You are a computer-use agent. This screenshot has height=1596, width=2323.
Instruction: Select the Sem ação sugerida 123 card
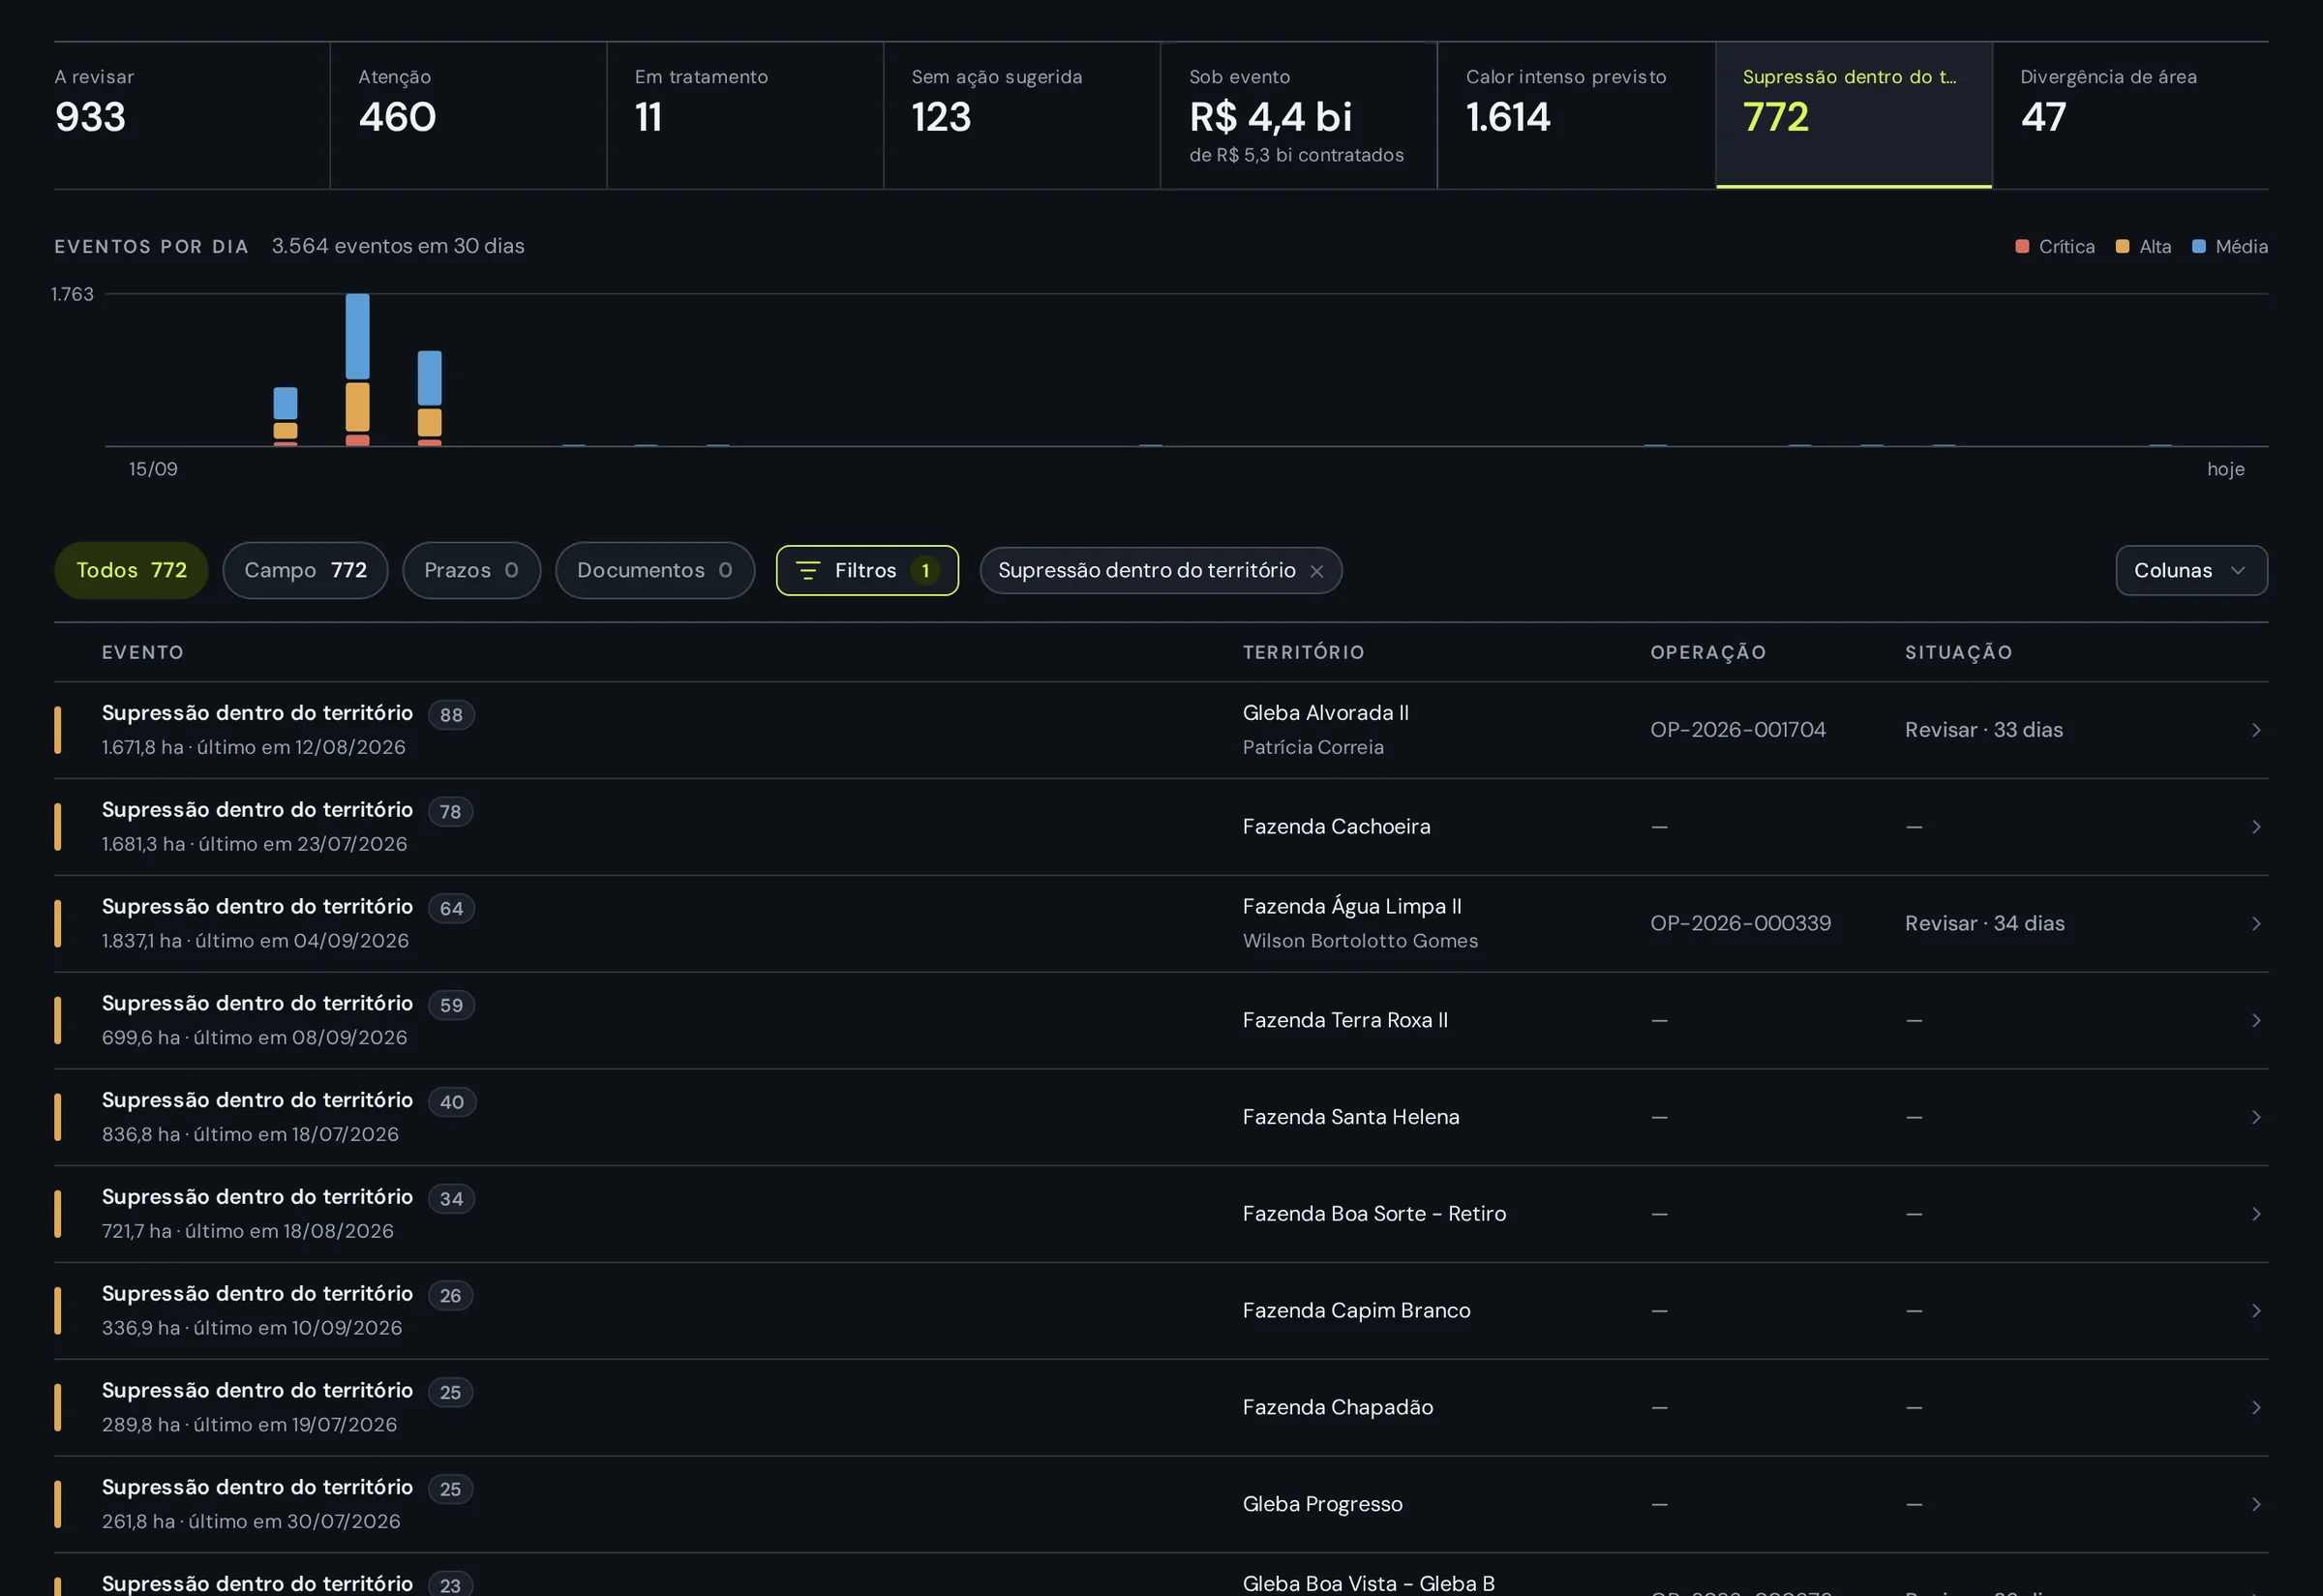pos(1022,115)
